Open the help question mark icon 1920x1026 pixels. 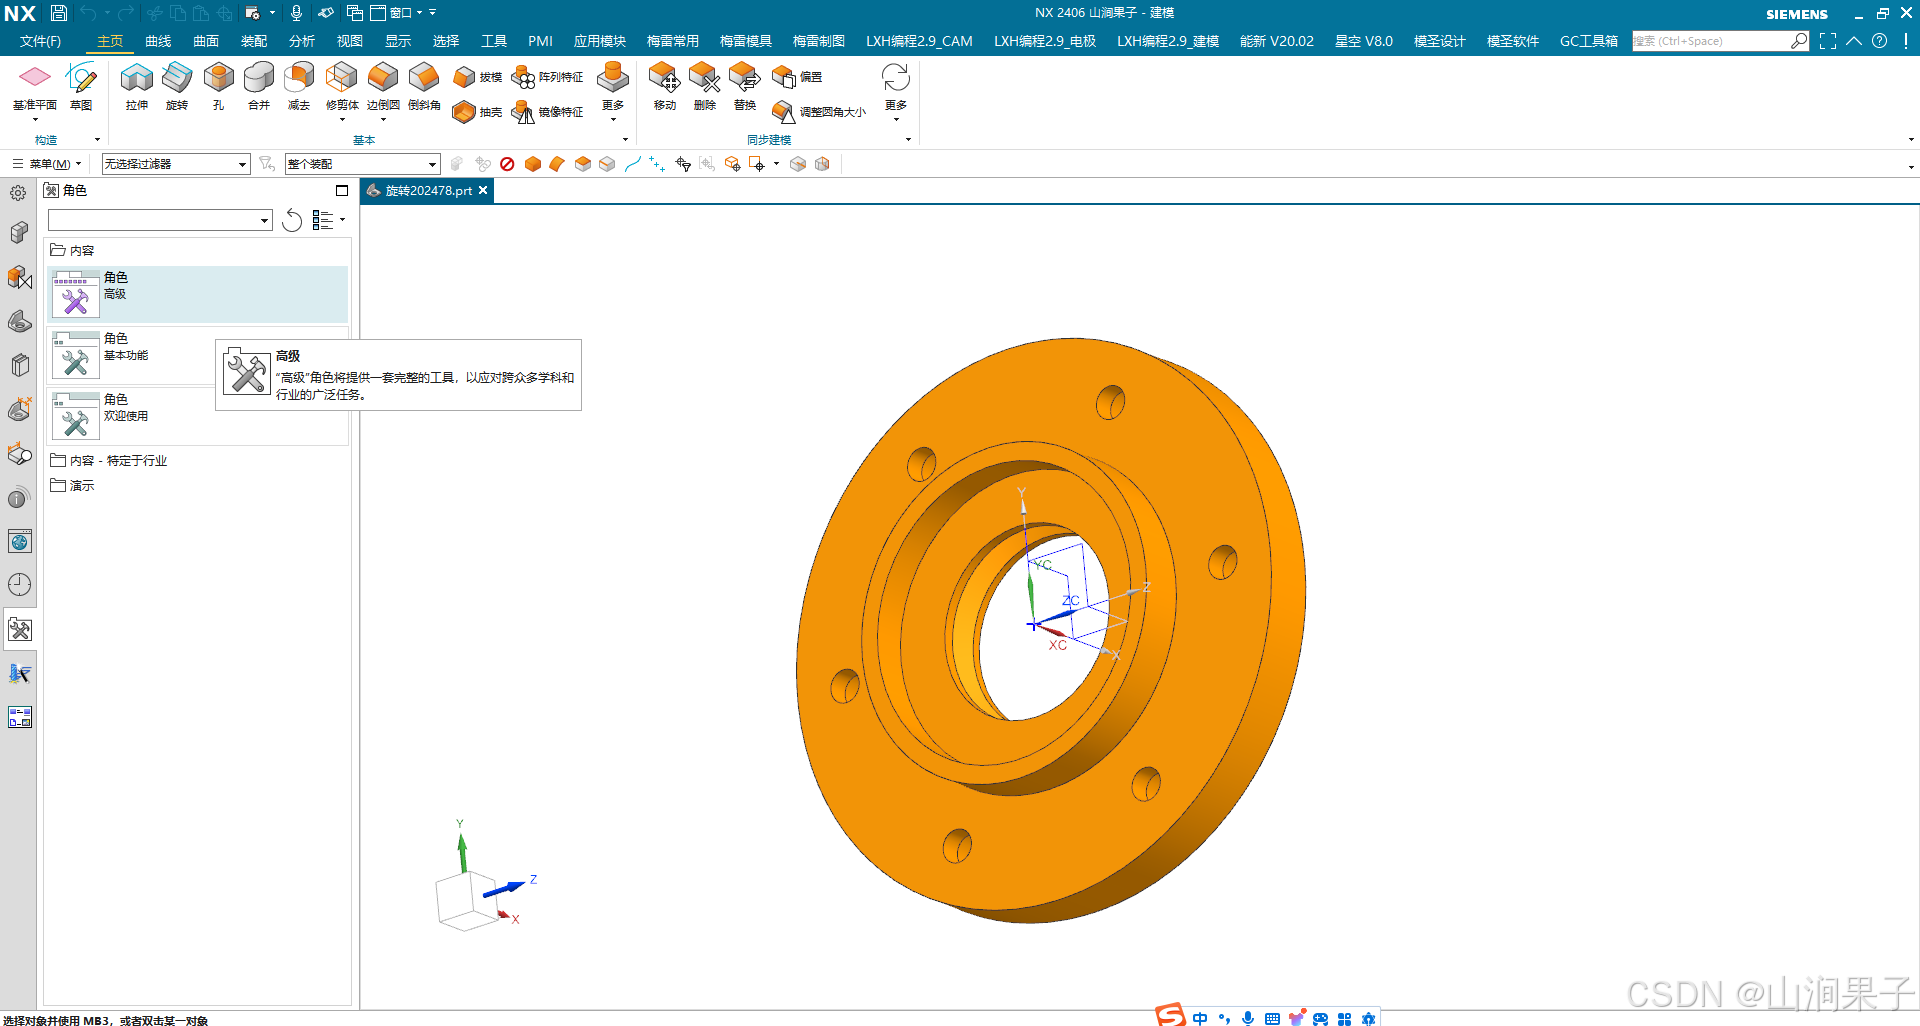coord(1880,41)
